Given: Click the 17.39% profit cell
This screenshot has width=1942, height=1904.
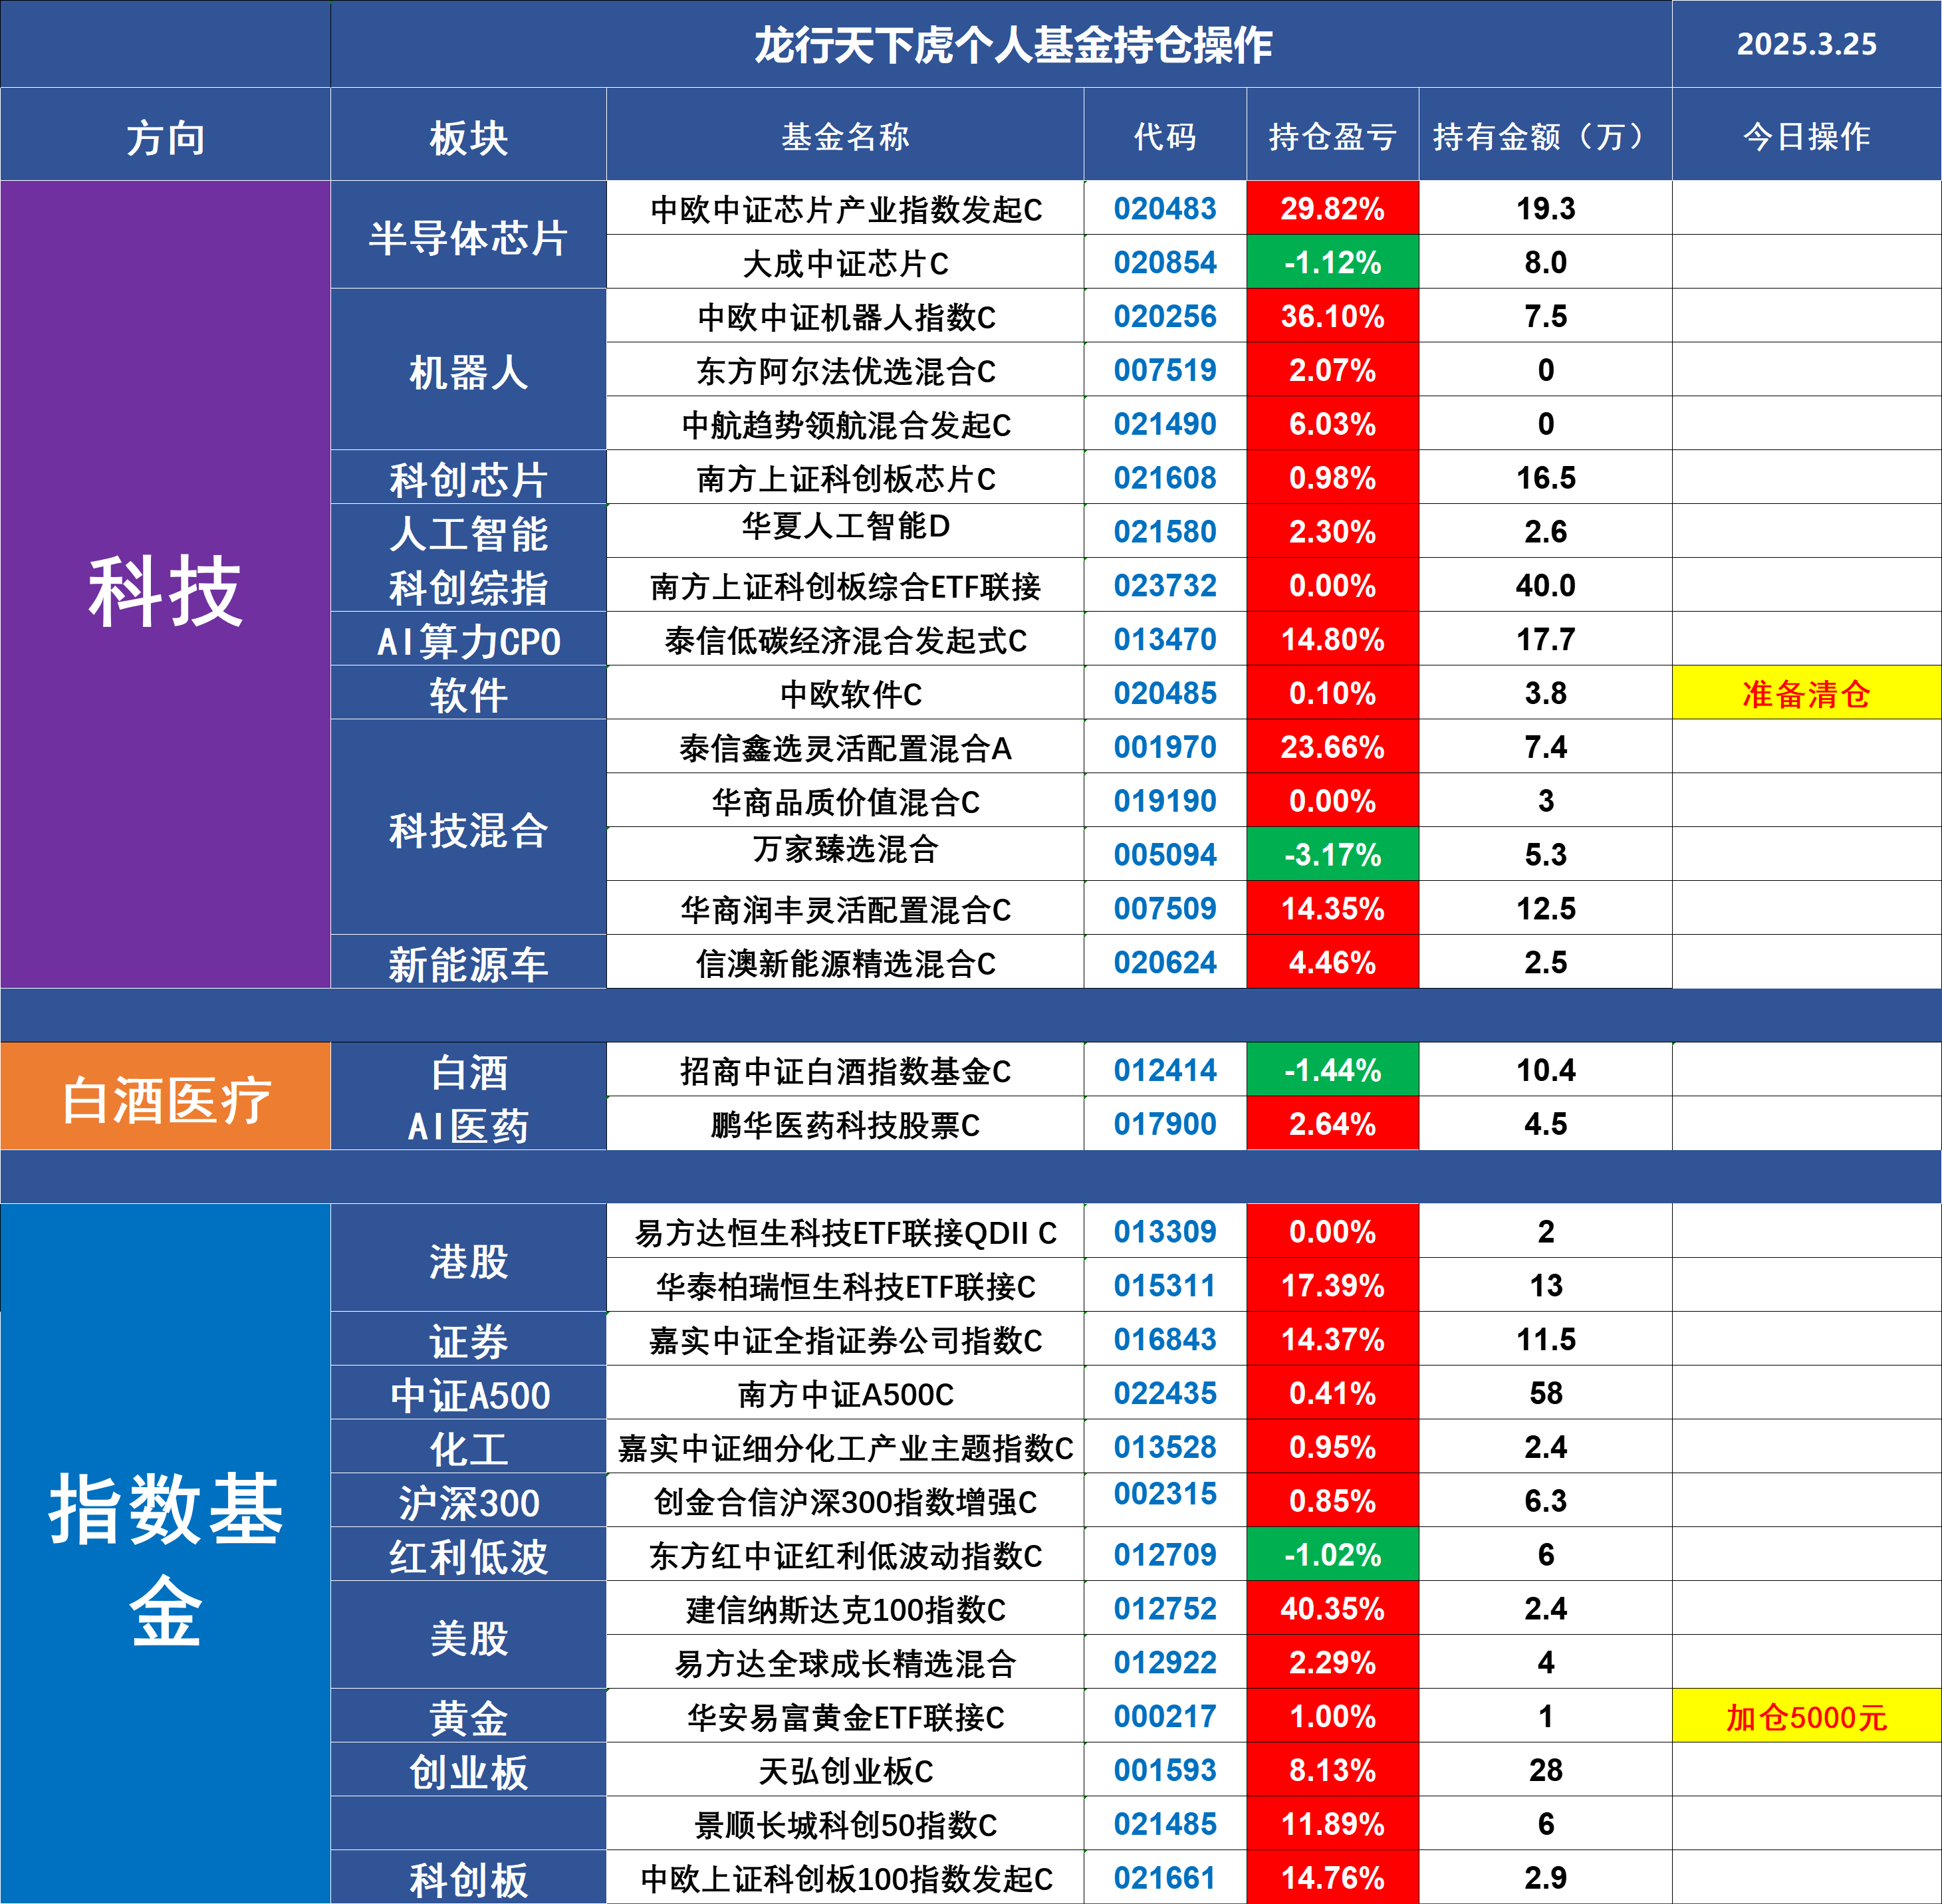Looking at the screenshot, I should pos(1332,1286).
